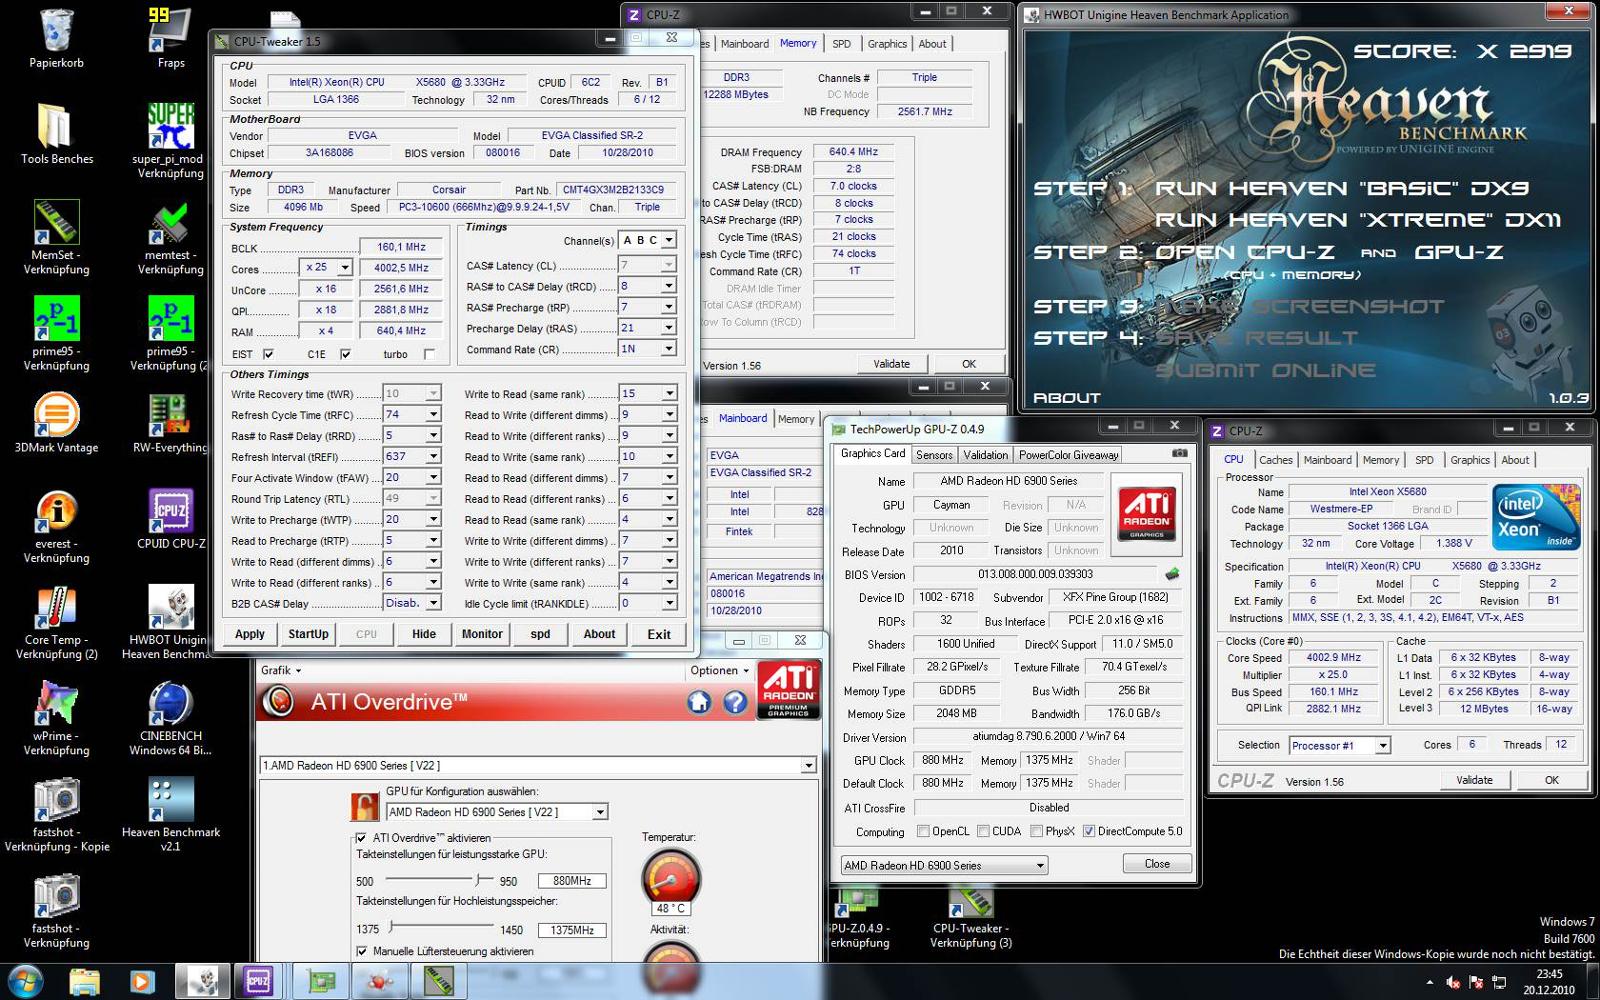Open the CPU-Z Processor #1 selection dropdown
This screenshot has width=1600, height=1000.
click(1339, 745)
